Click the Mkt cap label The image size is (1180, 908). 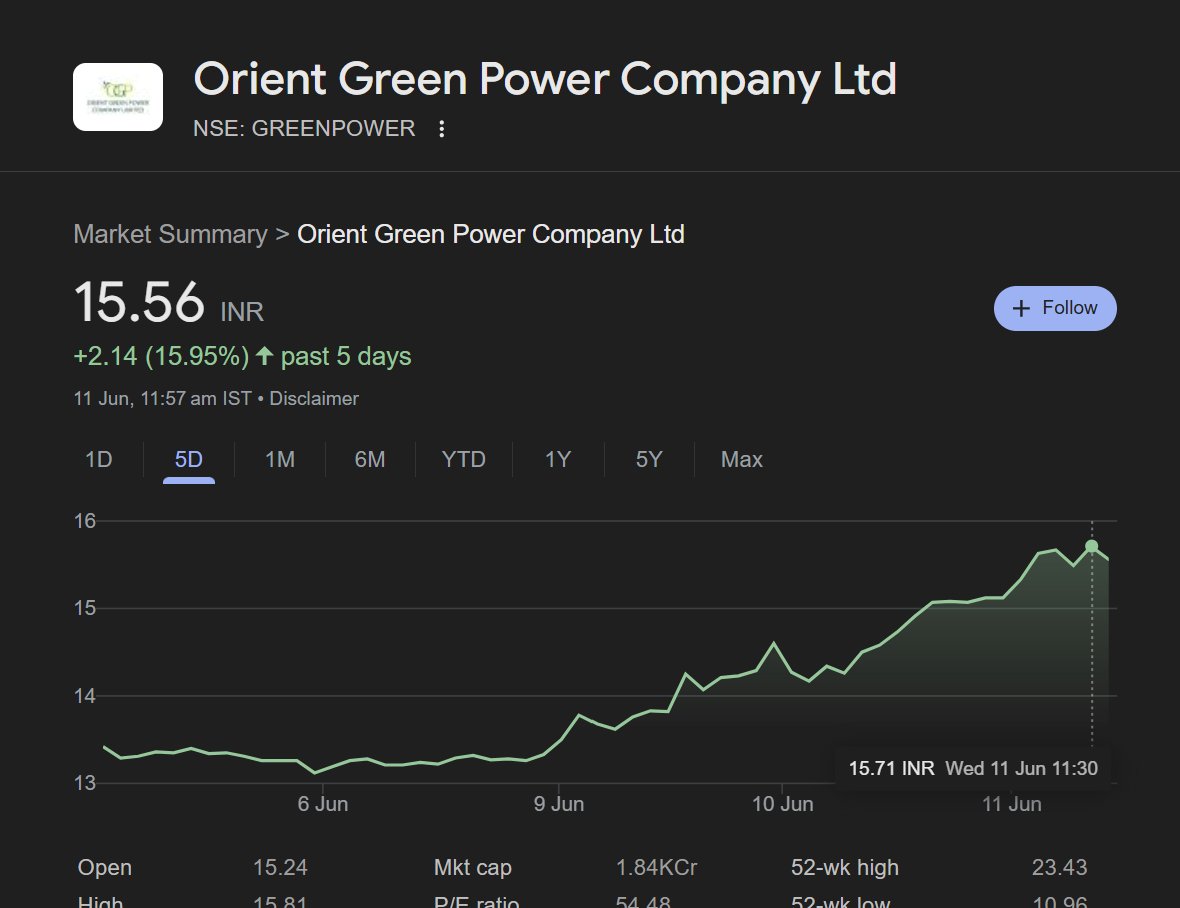pyautogui.click(x=473, y=867)
